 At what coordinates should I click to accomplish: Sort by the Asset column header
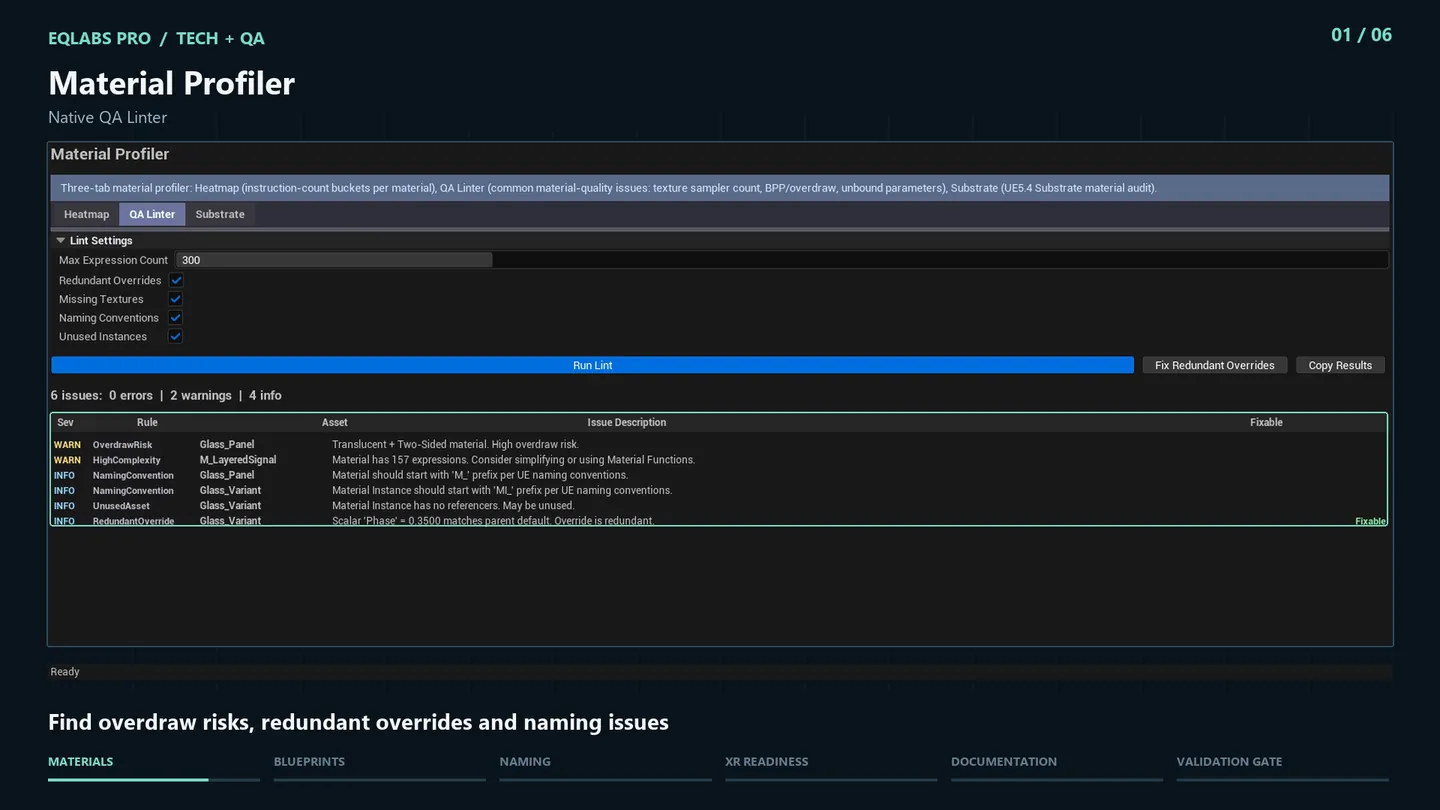point(334,422)
